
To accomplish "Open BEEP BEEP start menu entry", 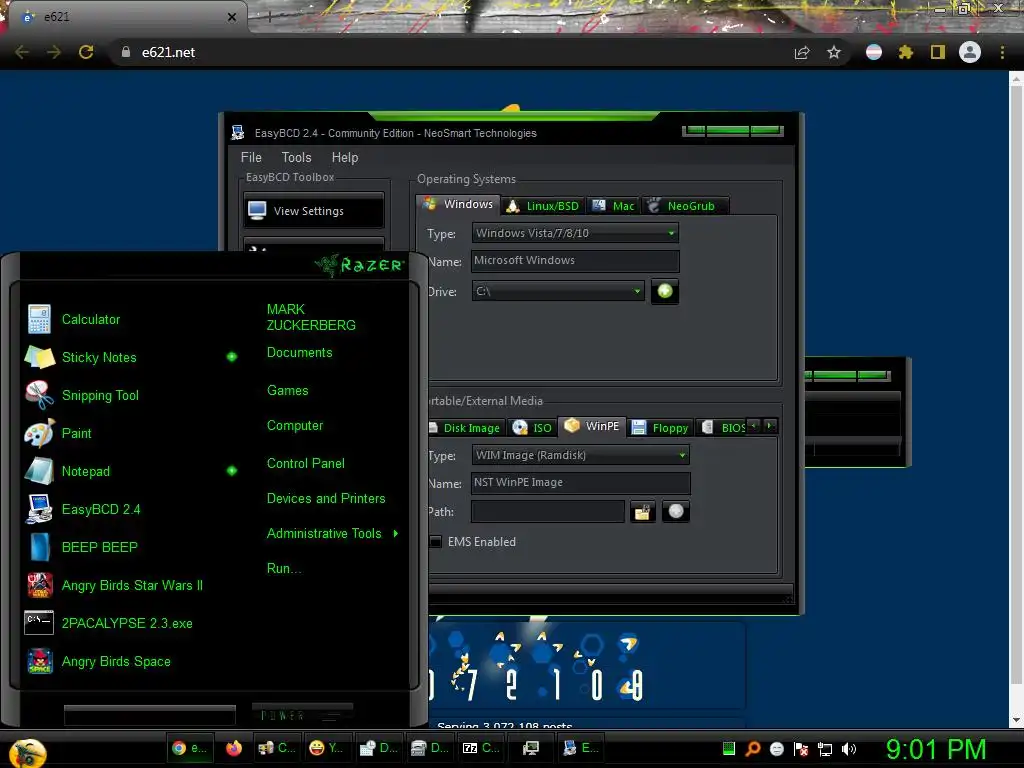I will pyautogui.click(x=99, y=547).
